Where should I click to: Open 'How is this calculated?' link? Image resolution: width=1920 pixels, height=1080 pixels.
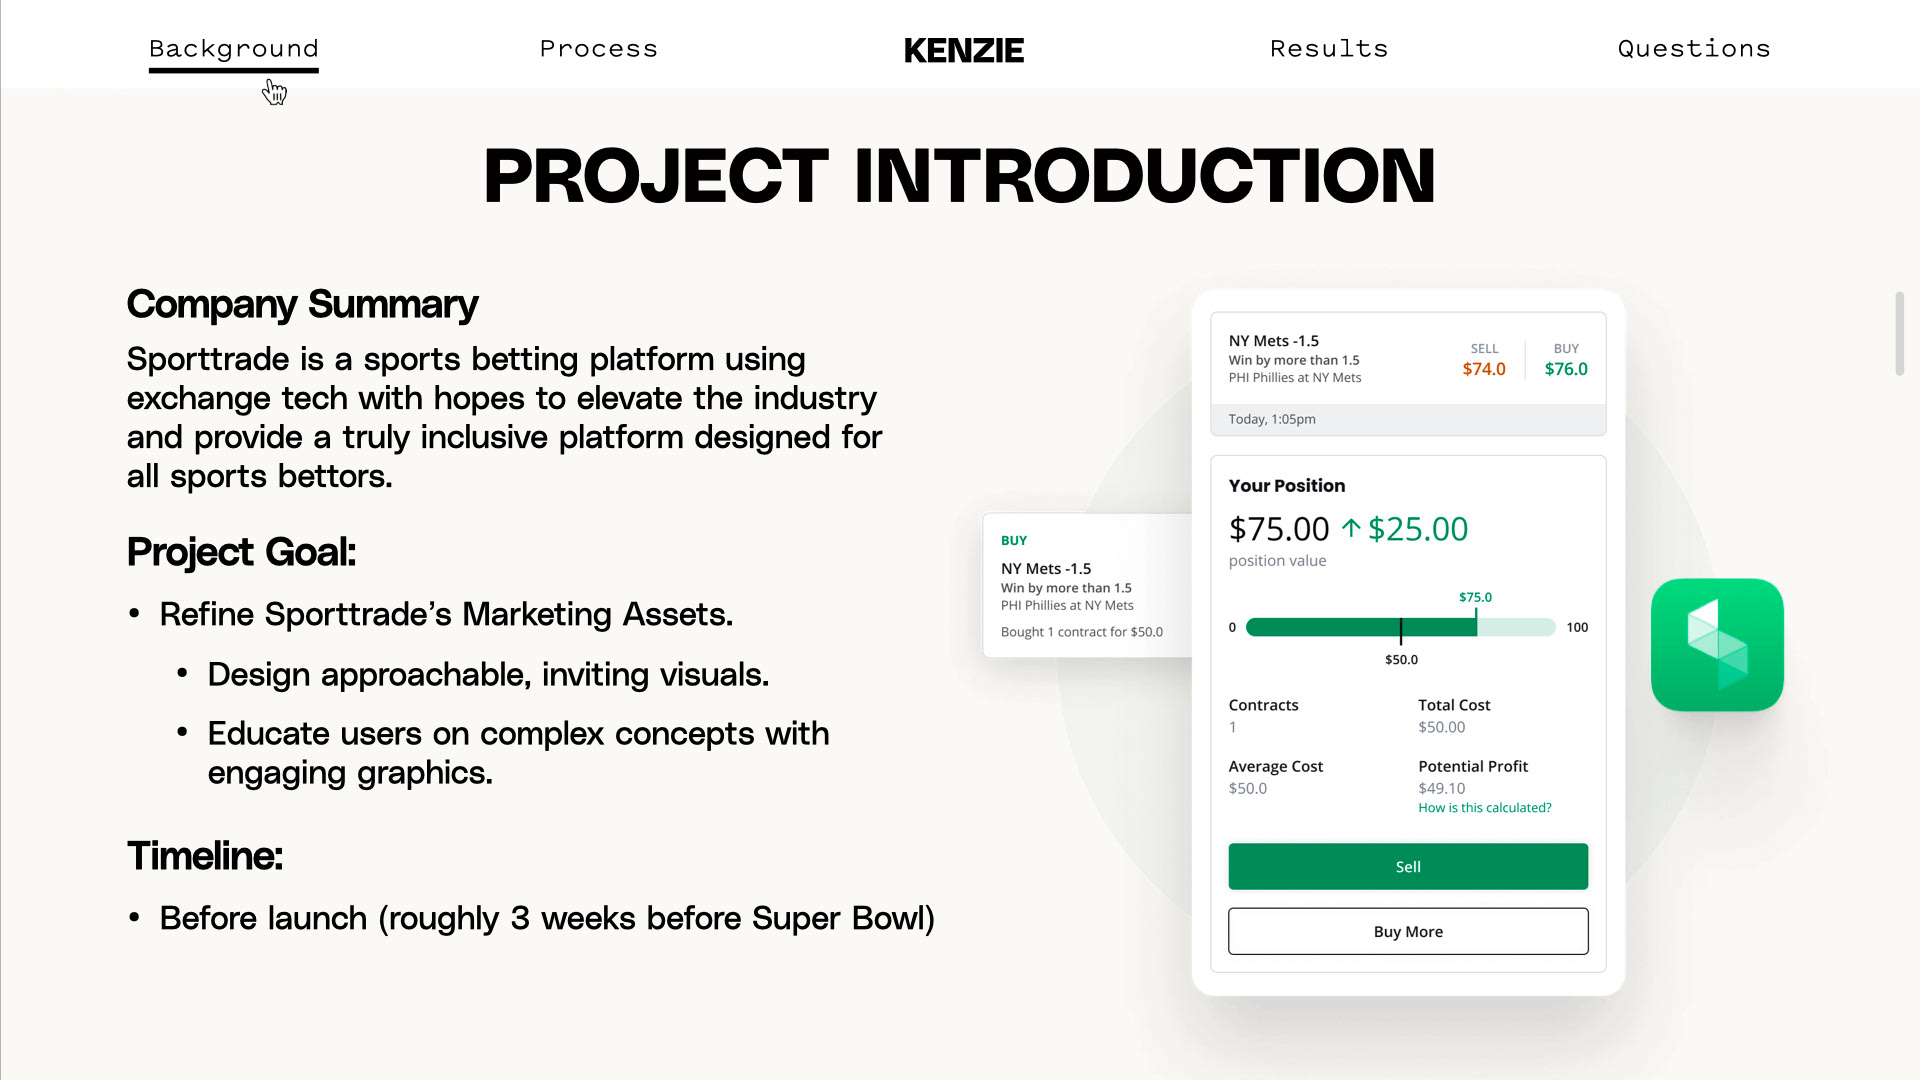(1485, 808)
